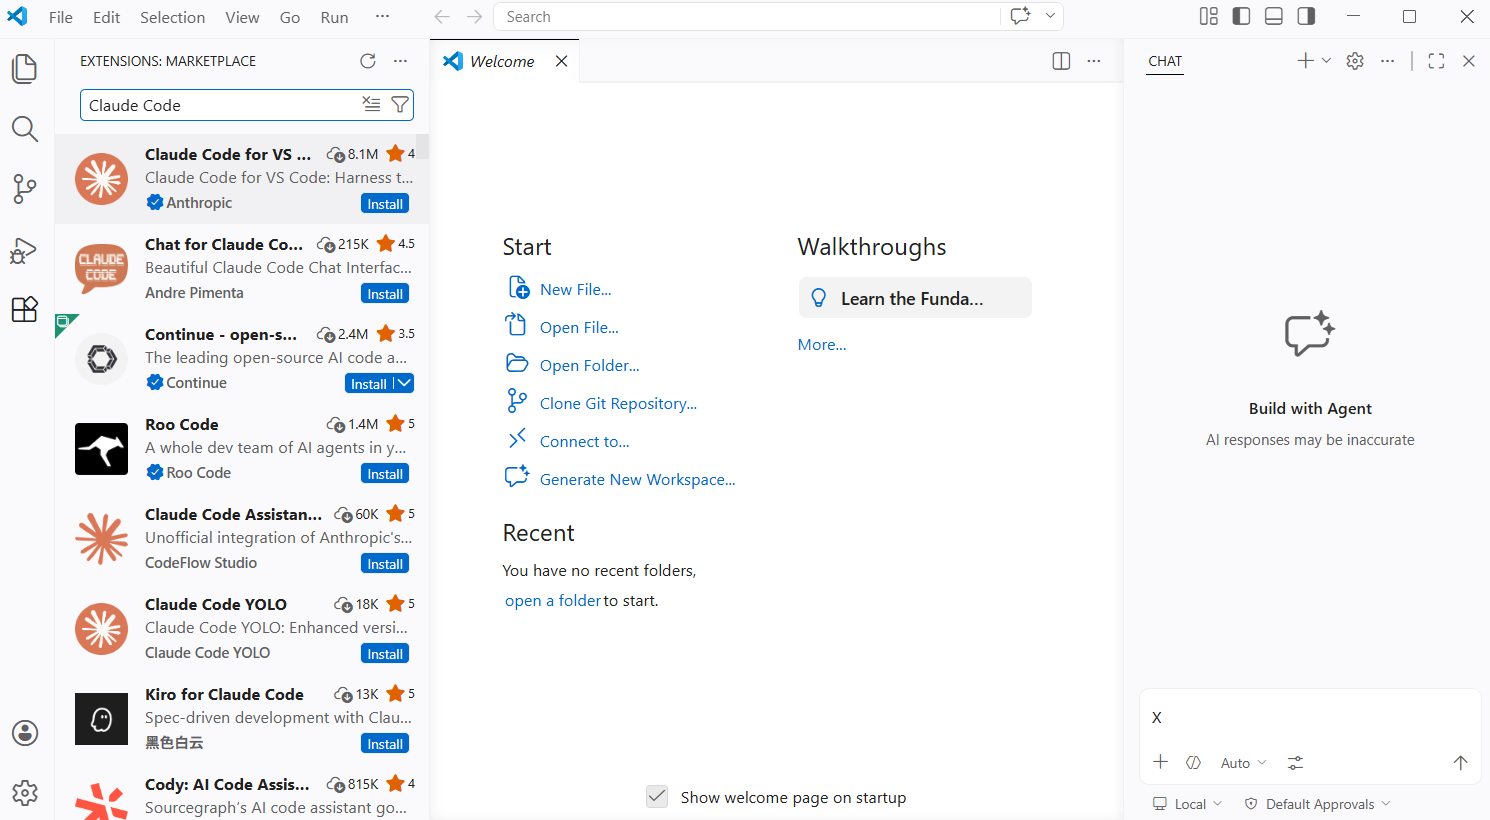Image resolution: width=1490 pixels, height=820 pixels.
Task: Open the chat tools sliders control
Action: [1295, 762]
